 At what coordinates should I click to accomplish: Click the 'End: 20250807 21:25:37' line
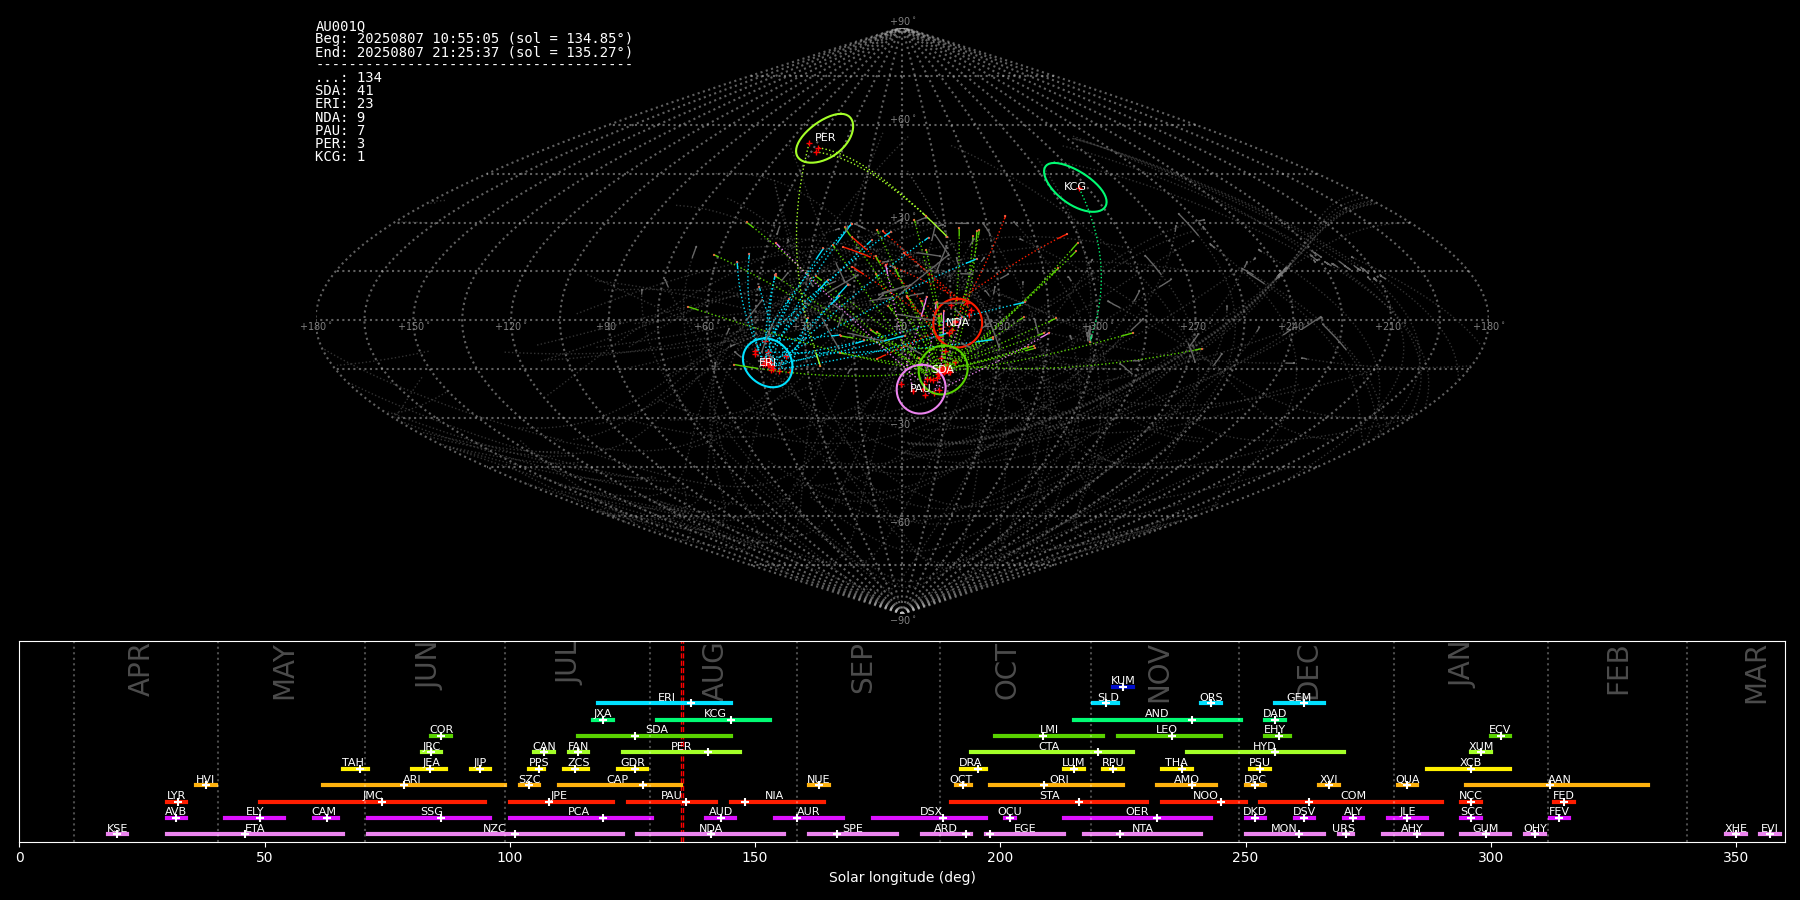(x=474, y=52)
